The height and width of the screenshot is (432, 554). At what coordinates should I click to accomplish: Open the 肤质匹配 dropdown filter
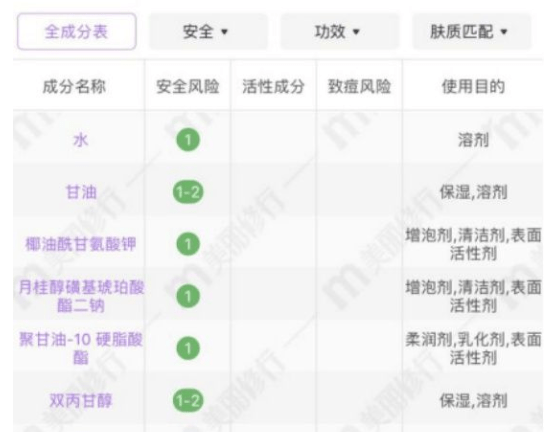click(x=472, y=32)
